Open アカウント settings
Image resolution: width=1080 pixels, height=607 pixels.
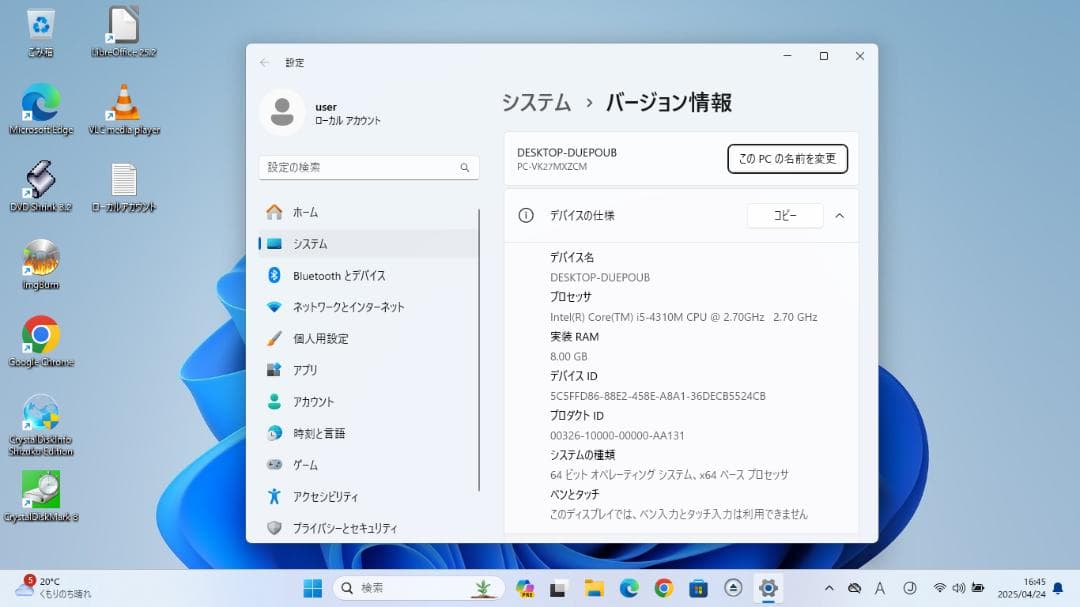click(x=368, y=402)
